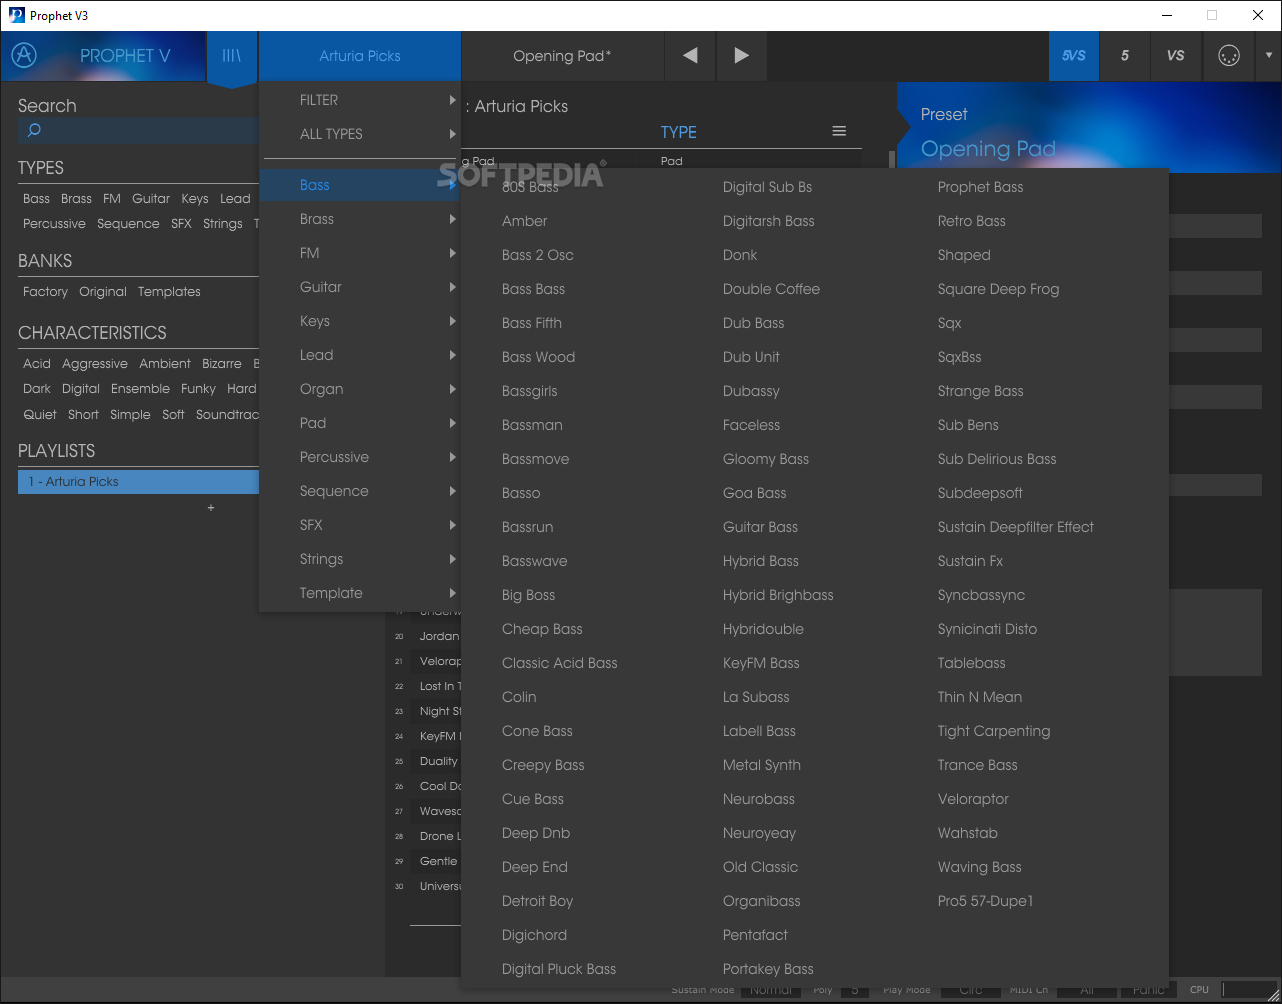Image resolution: width=1282 pixels, height=1004 pixels.
Task: Open MIDI settings icon in toolbar
Action: click(1229, 56)
